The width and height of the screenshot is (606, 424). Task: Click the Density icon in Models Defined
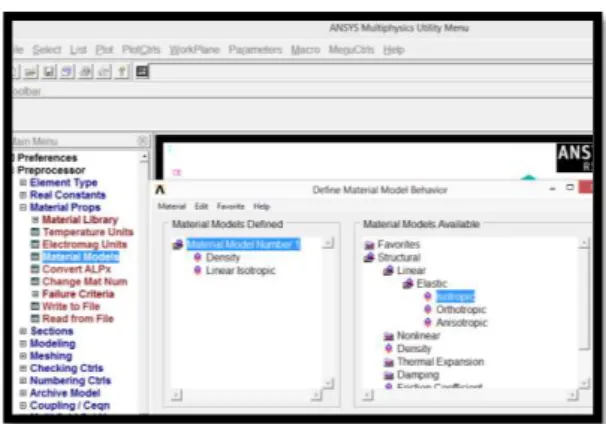pyautogui.click(x=197, y=257)
